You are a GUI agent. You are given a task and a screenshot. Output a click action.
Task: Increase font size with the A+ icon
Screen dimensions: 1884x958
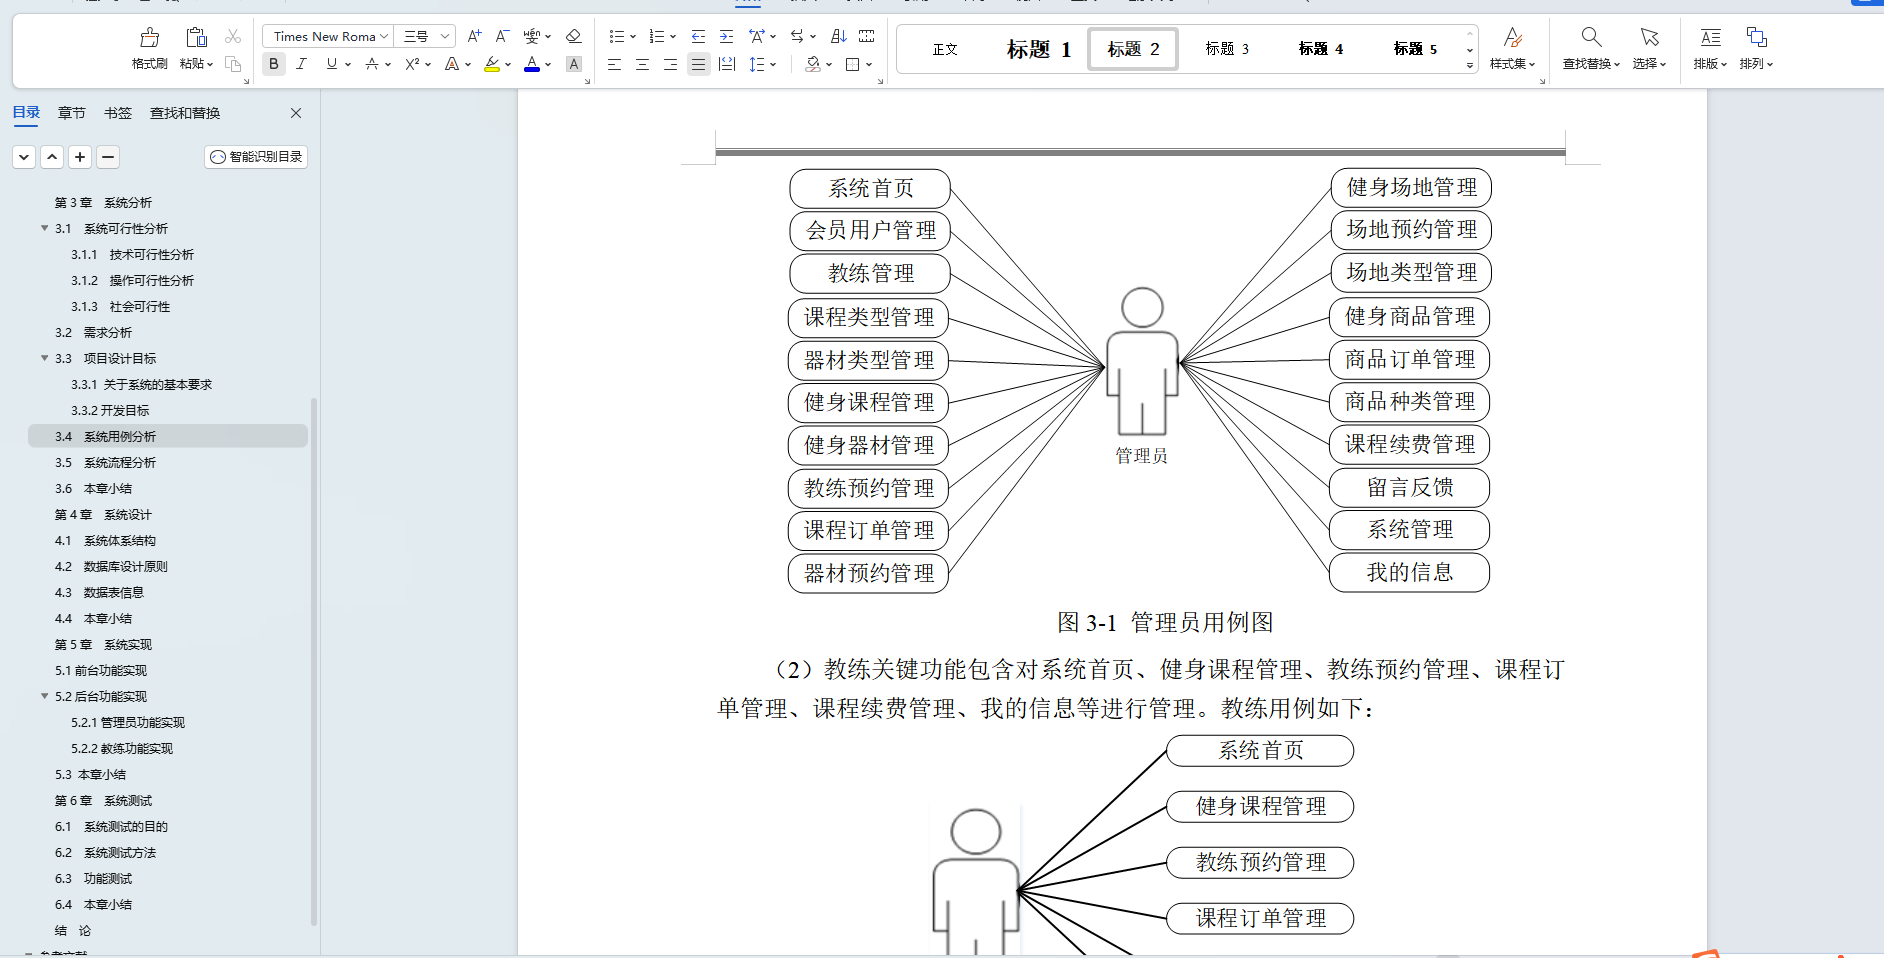point(474,36)
